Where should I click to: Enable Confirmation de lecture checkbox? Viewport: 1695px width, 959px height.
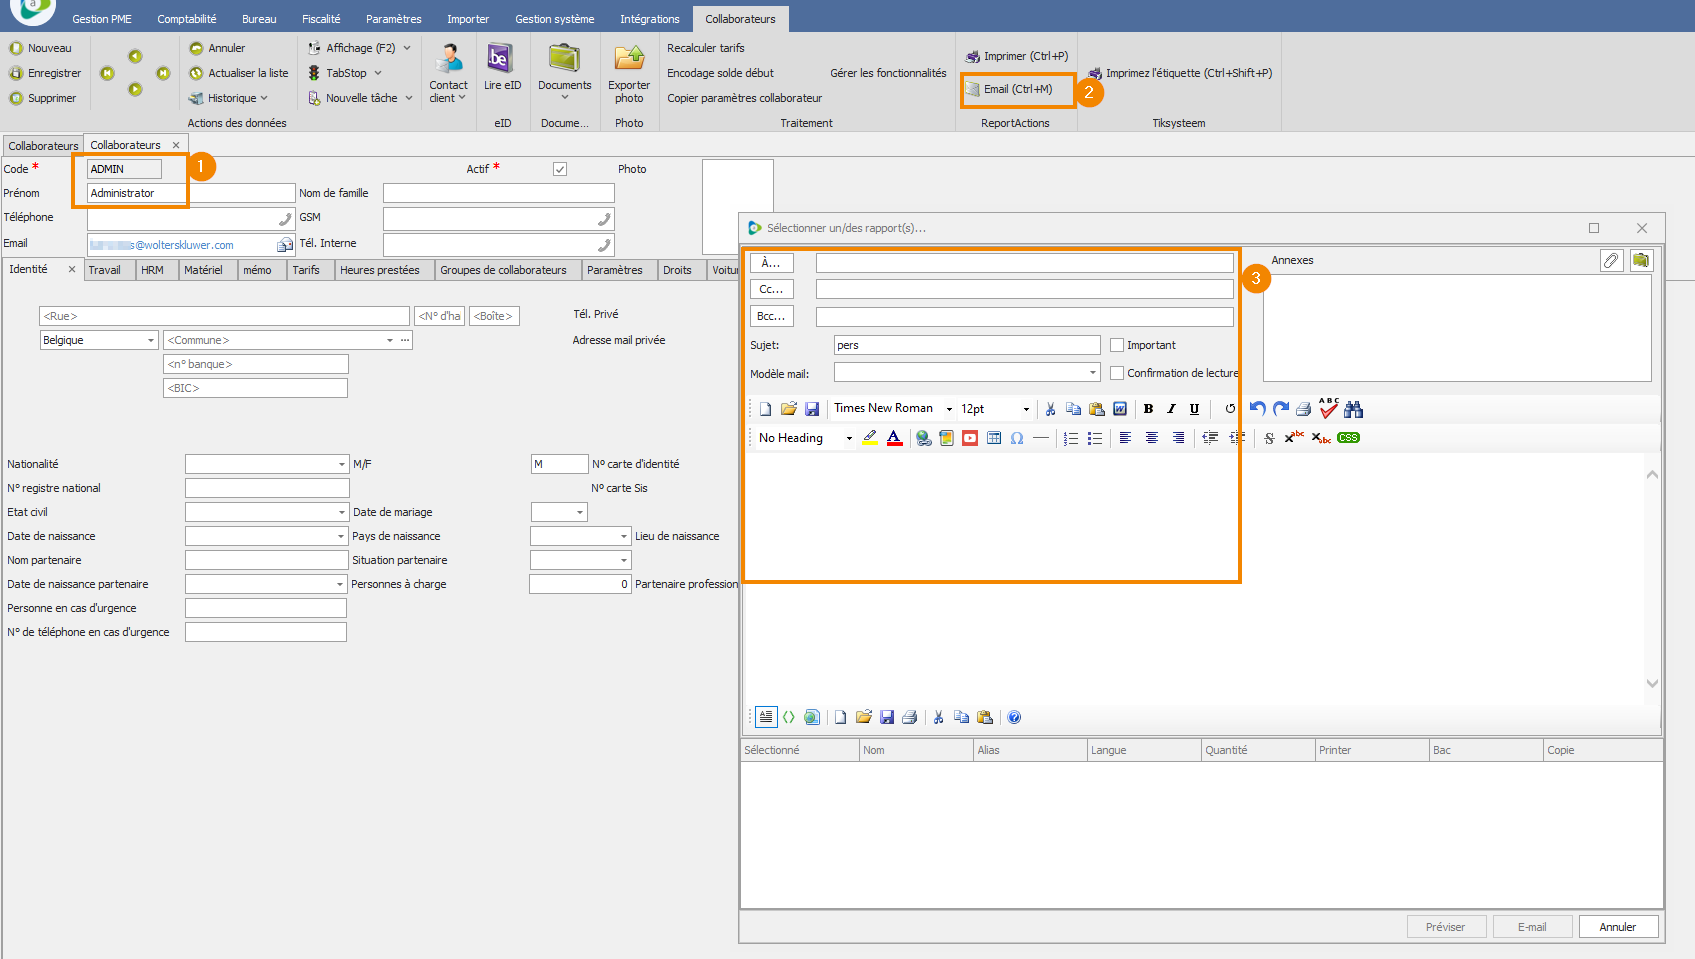[1117, 373]
